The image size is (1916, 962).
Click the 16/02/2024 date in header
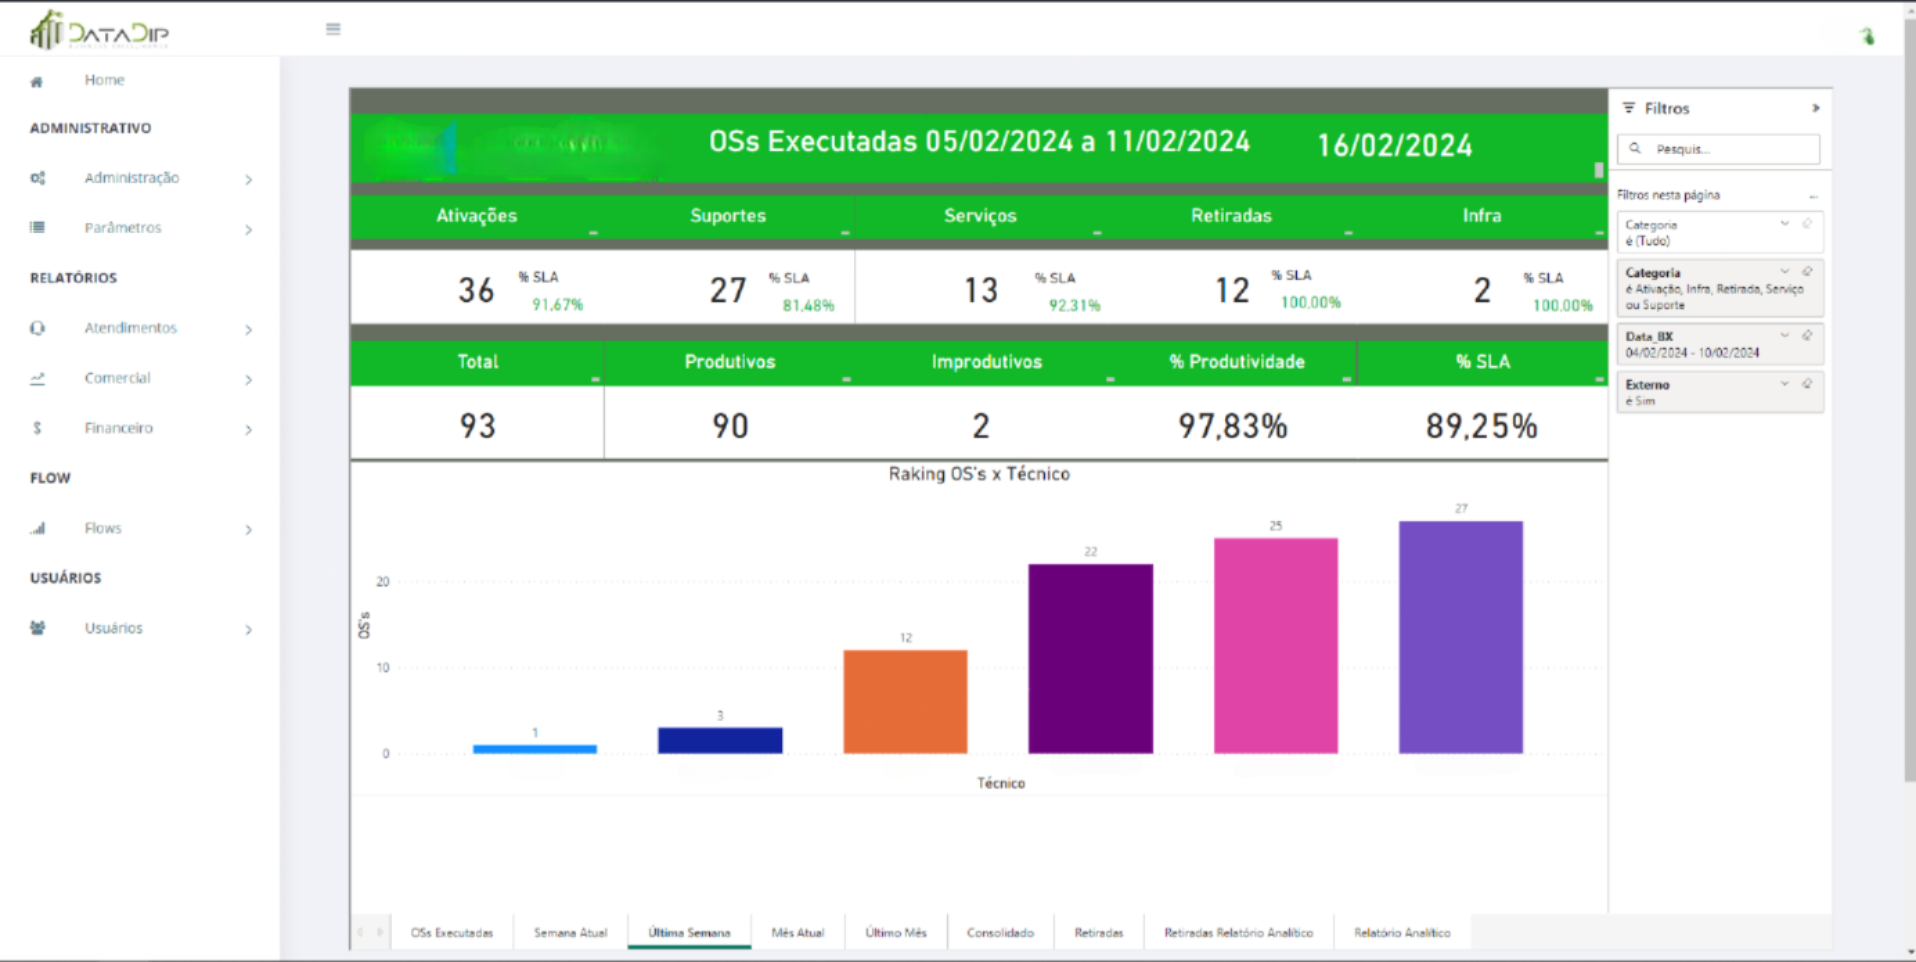[x=1395, y=146]
